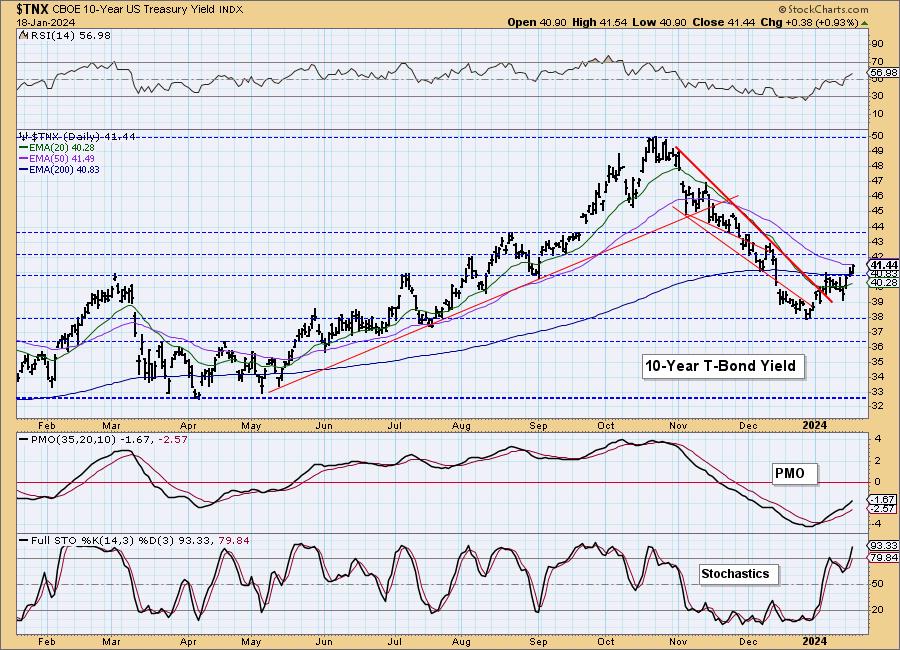Click the 41.44 price tag on right axis
Screen dimensions: 900x650
click(884, 265)
